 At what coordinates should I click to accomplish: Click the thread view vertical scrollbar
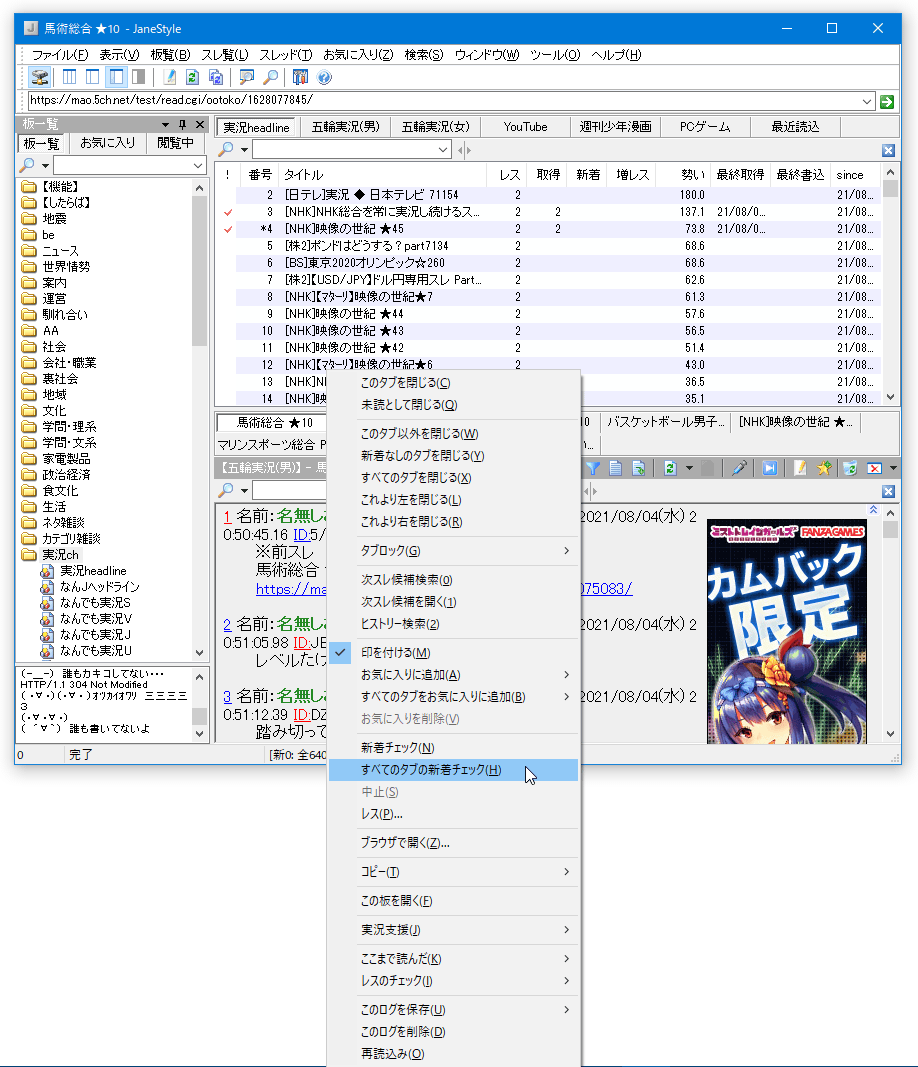point(890,623)
